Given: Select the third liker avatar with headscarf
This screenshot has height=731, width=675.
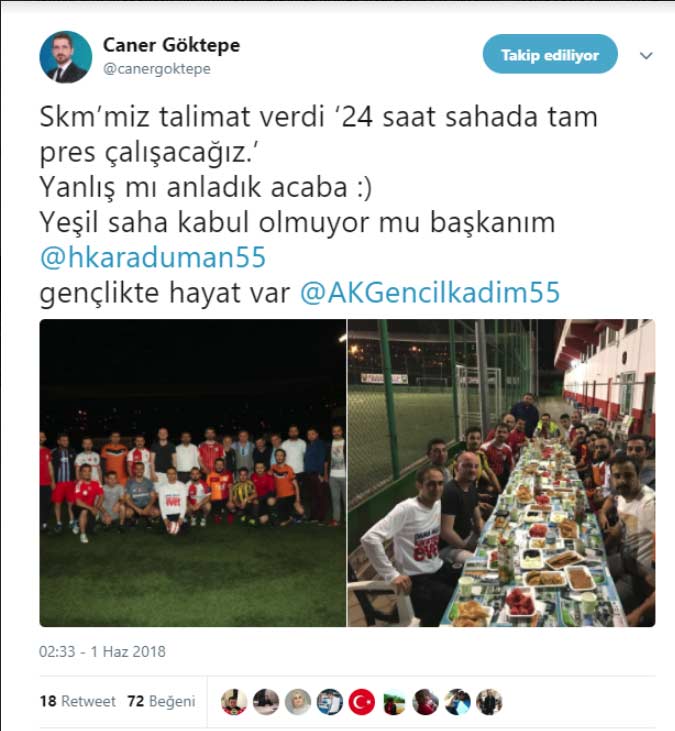Looking at the screenshot, I should [298, 702].
